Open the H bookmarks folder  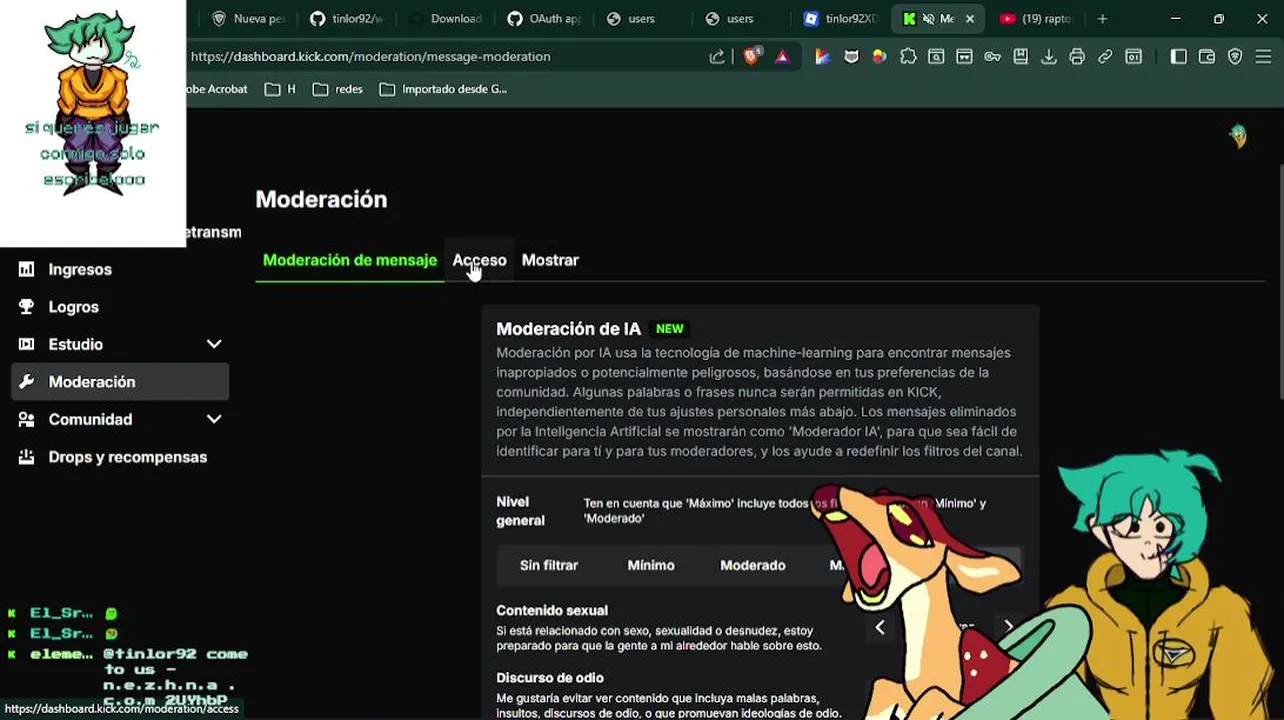pos(280,89)
